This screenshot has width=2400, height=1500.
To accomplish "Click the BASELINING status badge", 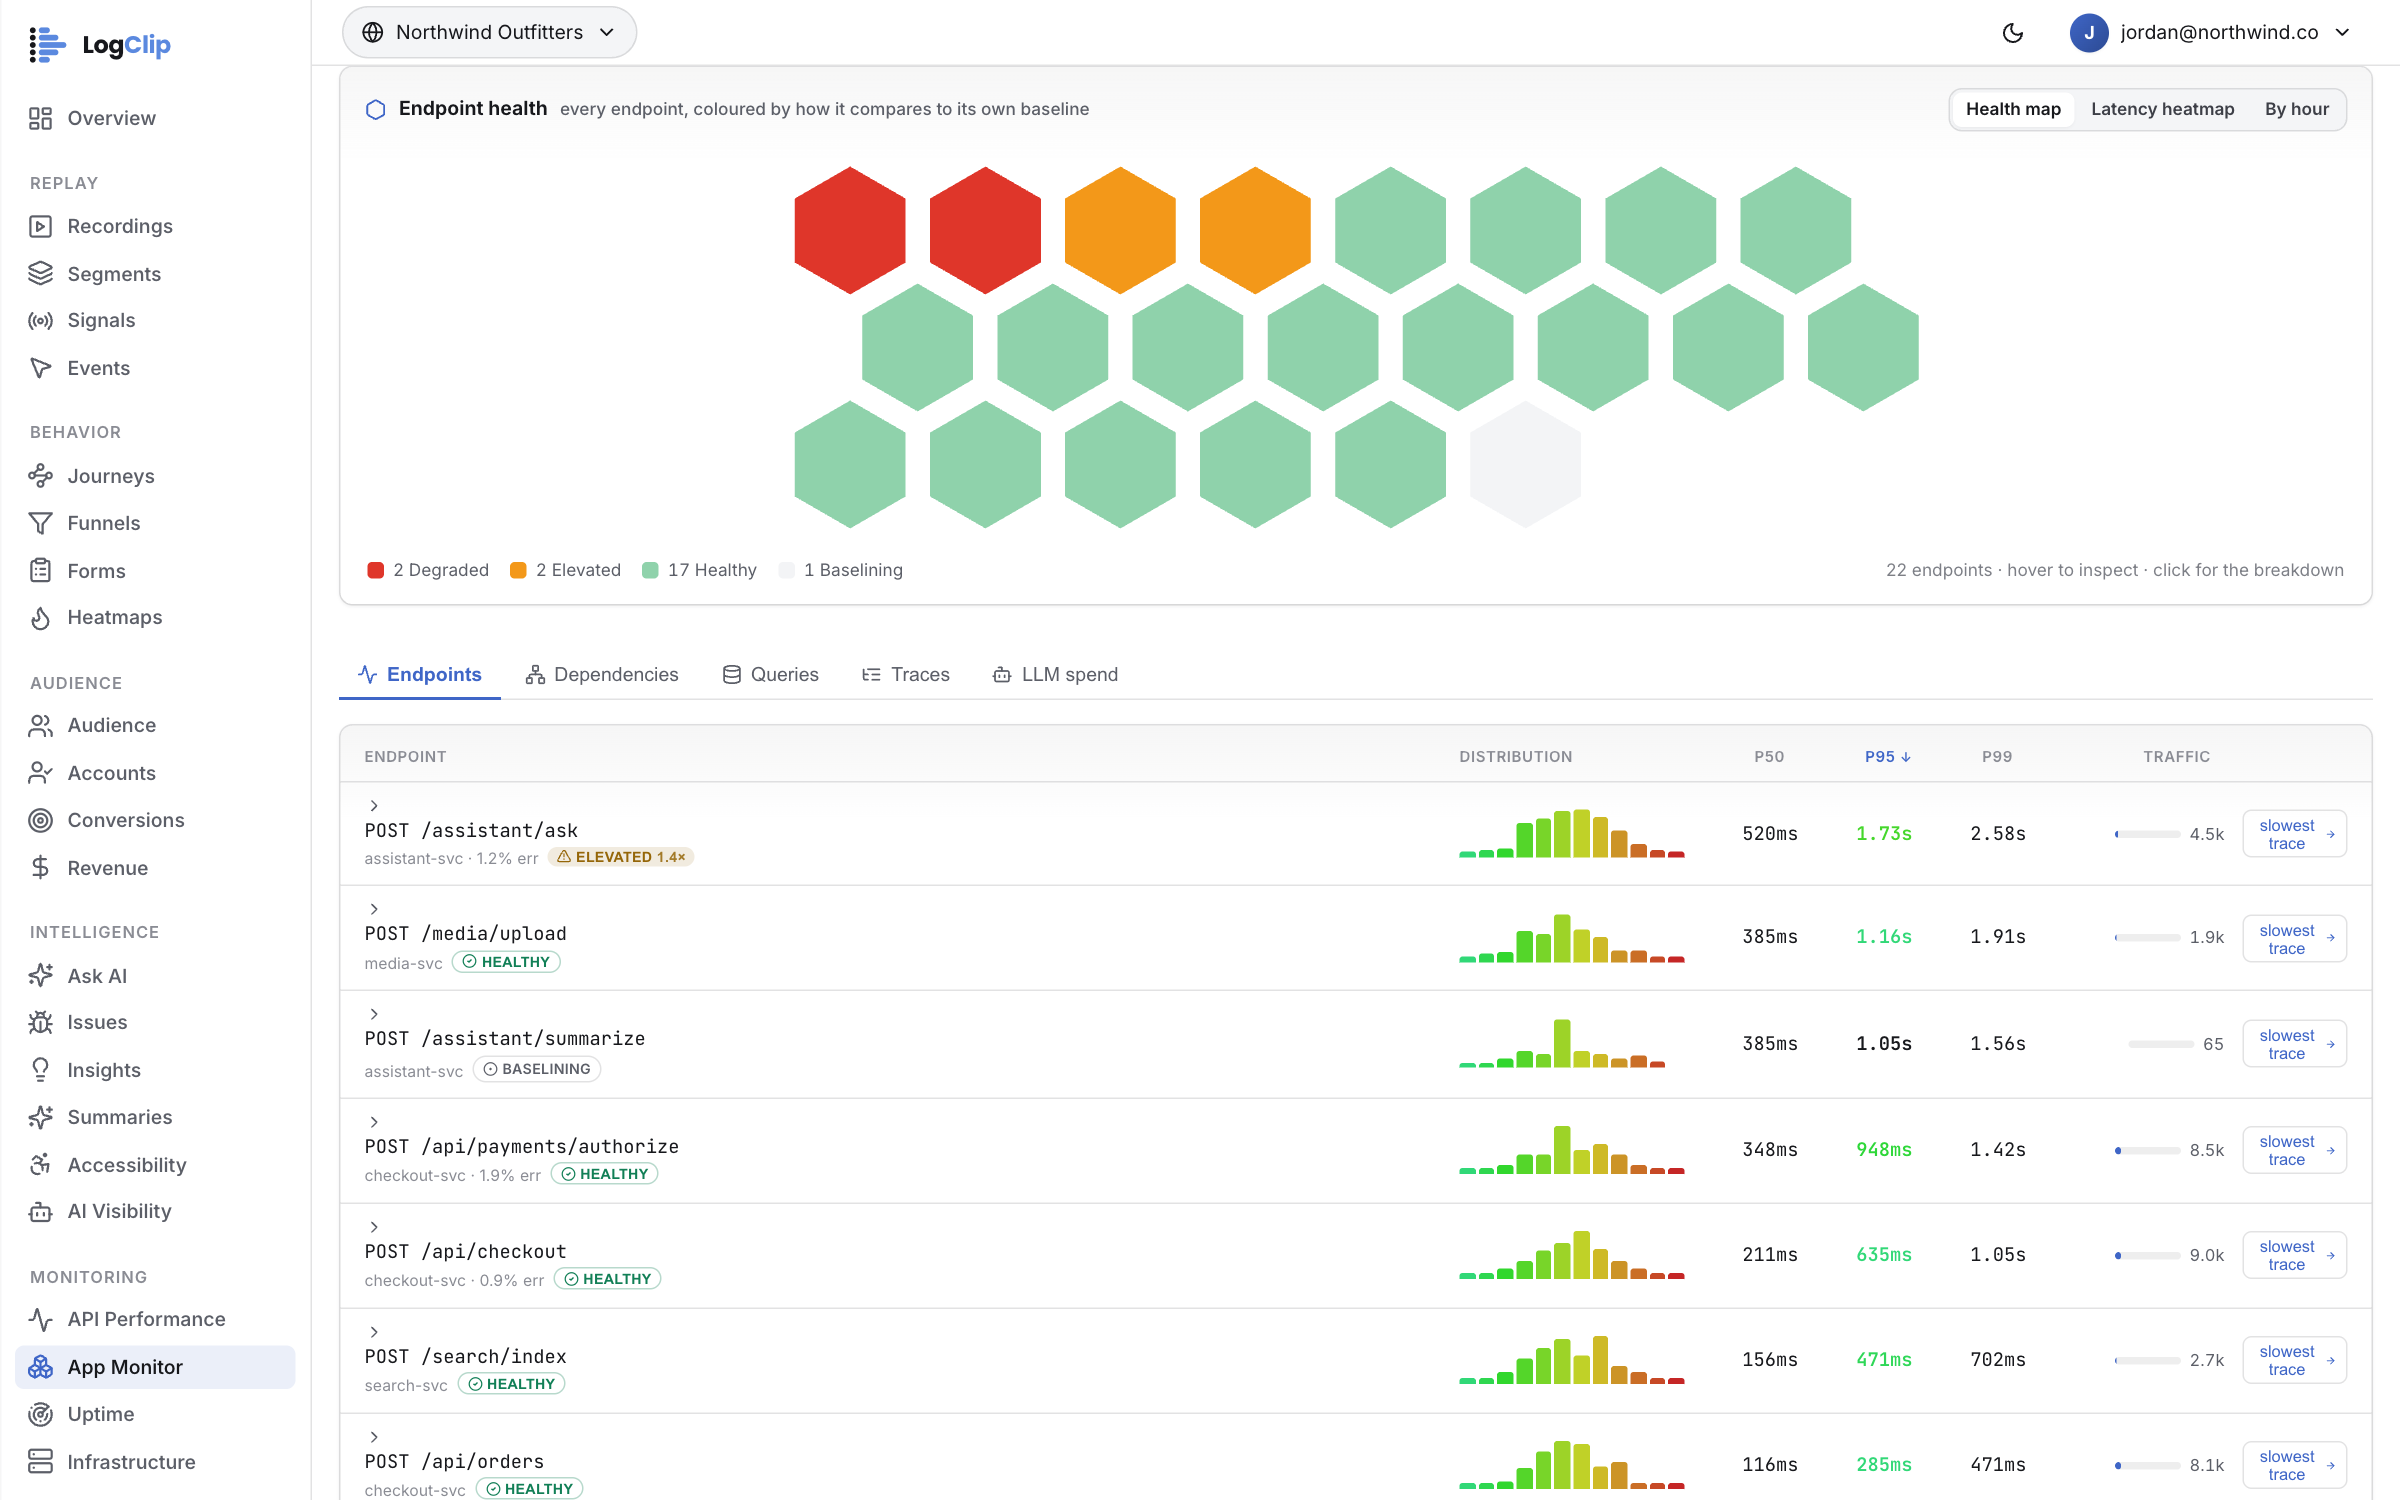I will 537,1069.
